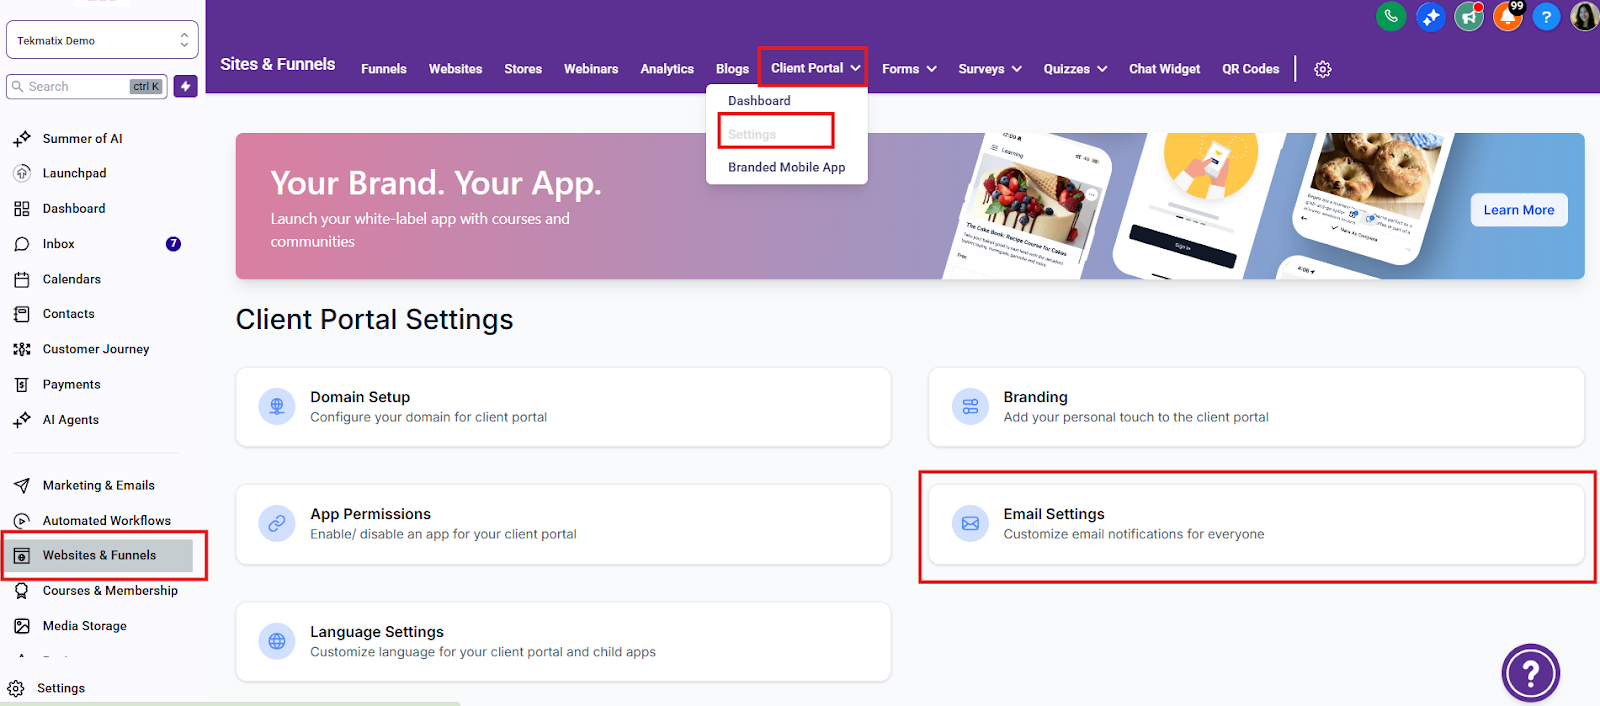
Task: Click the Calendars icon in sidebar
Action: (22, 279)
